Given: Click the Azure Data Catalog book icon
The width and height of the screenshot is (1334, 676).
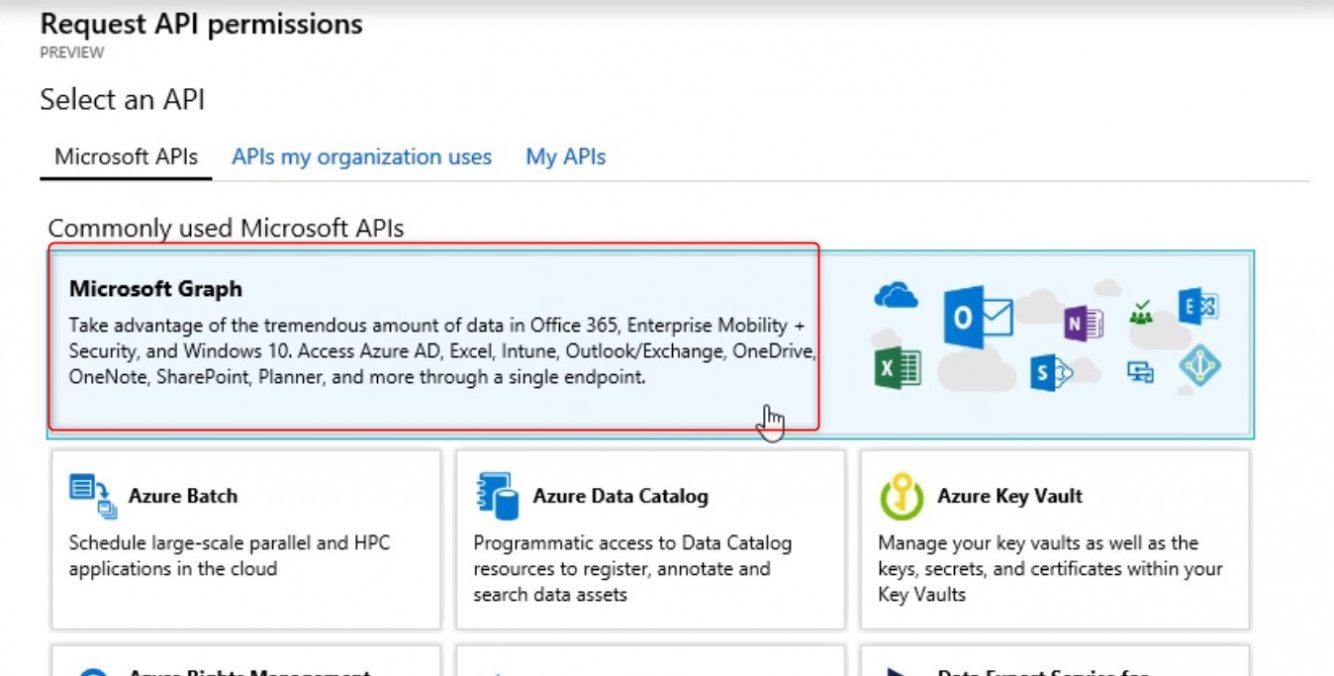Looking at the screenshot, I should click(500, 496).
